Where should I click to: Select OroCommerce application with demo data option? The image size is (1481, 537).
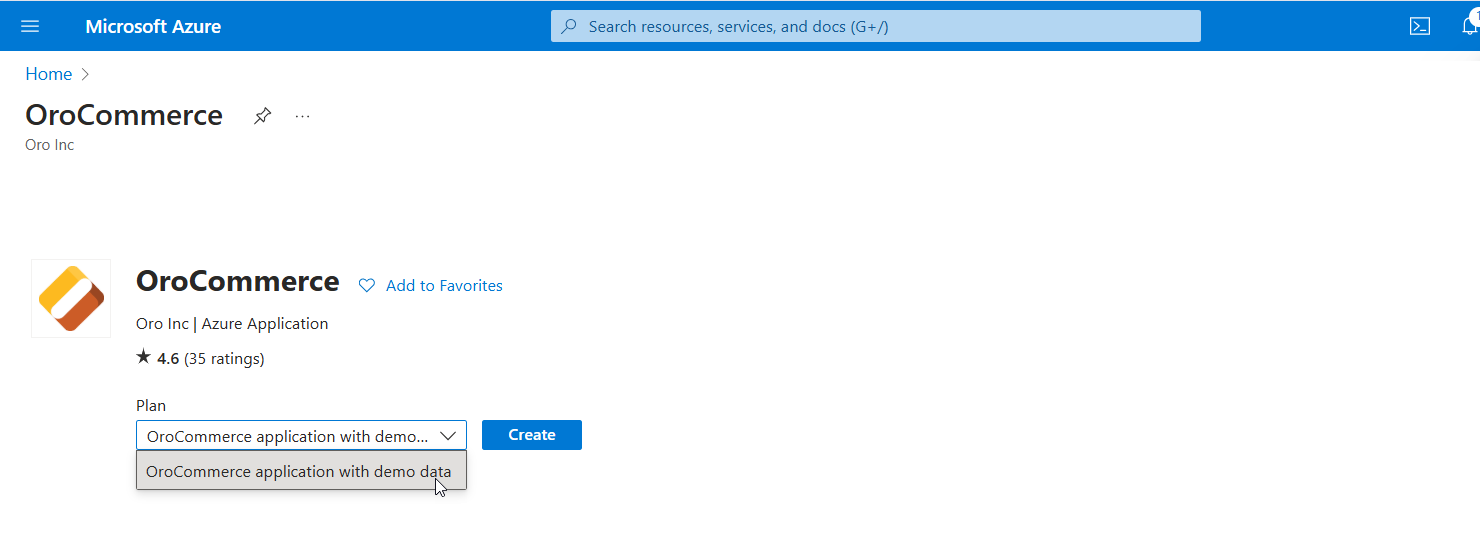pyautogui.click(x=299, y=471)
